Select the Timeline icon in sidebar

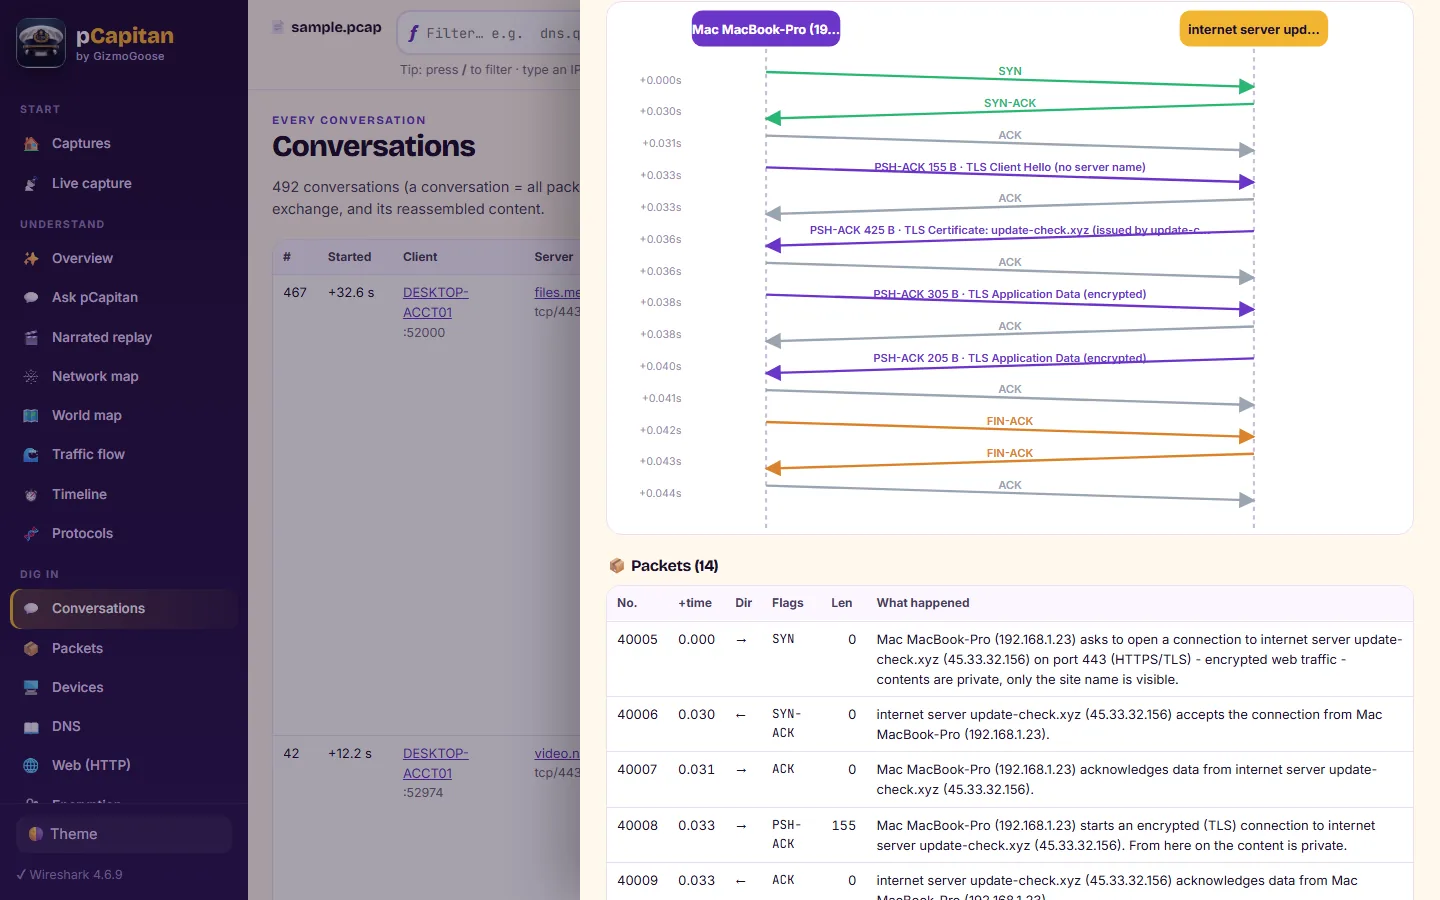pyautogui.click(x=31, y=495)
